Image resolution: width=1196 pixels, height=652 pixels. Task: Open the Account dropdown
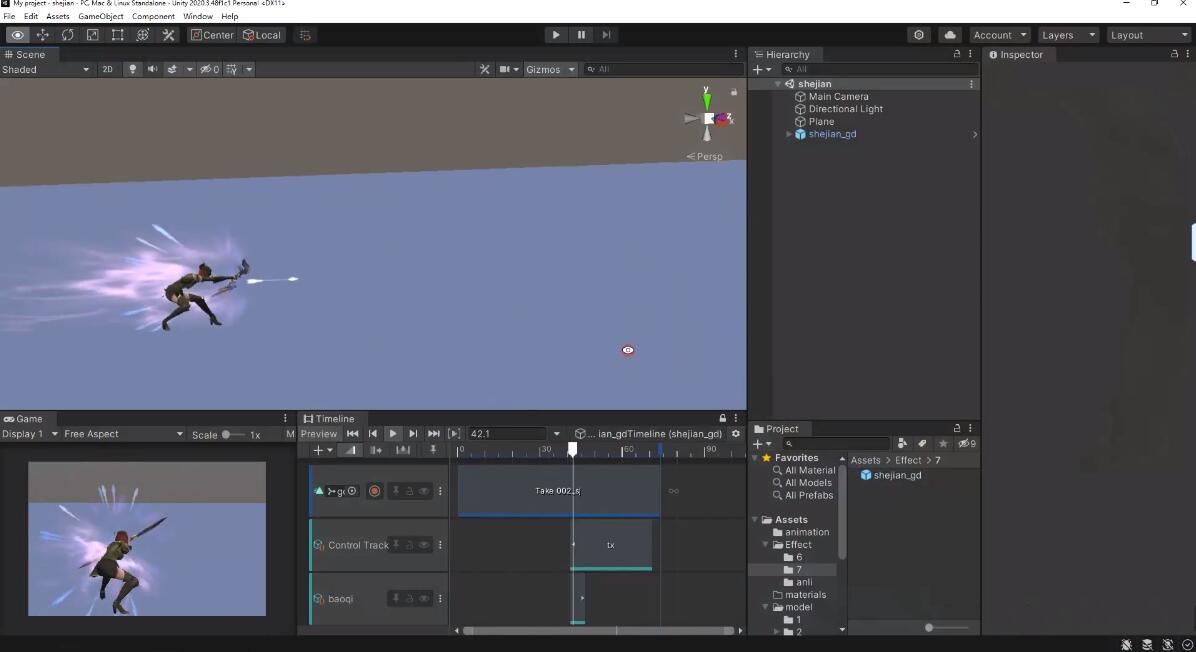[x=999, y=35]
